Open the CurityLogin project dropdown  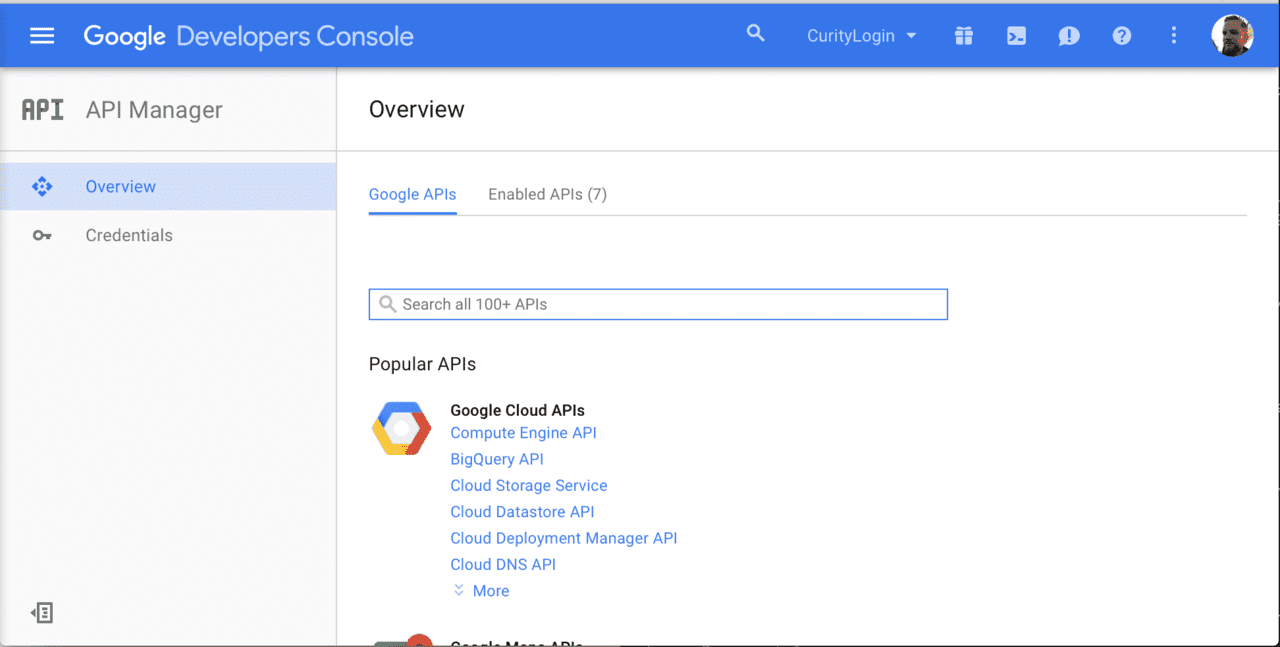tap(862, 35)
